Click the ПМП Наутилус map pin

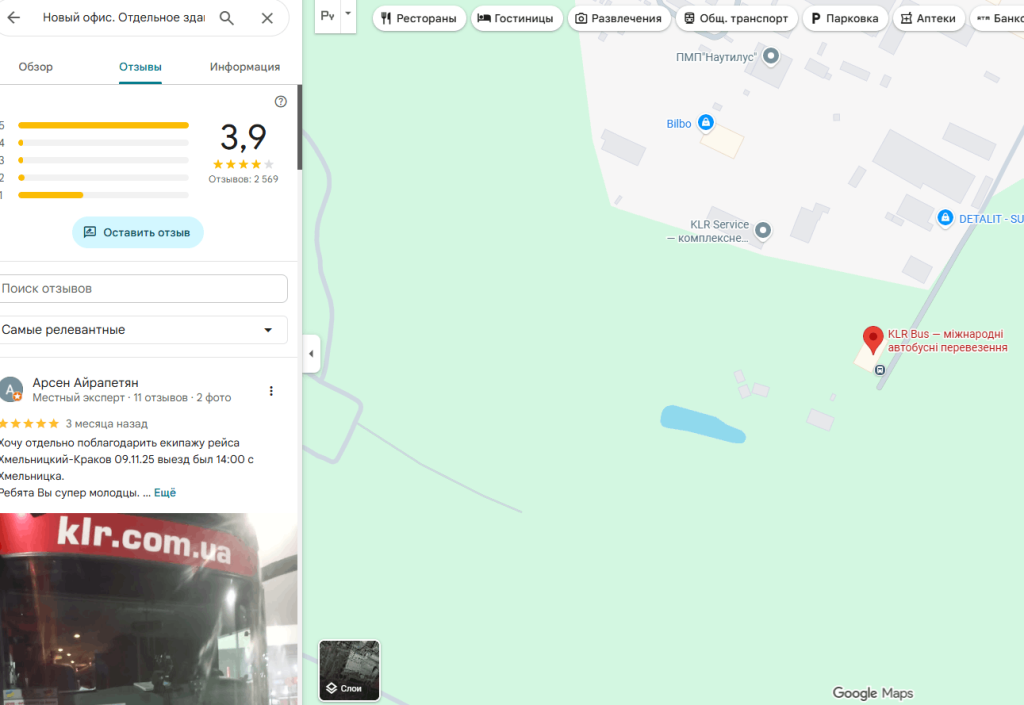tap(771, 55)
